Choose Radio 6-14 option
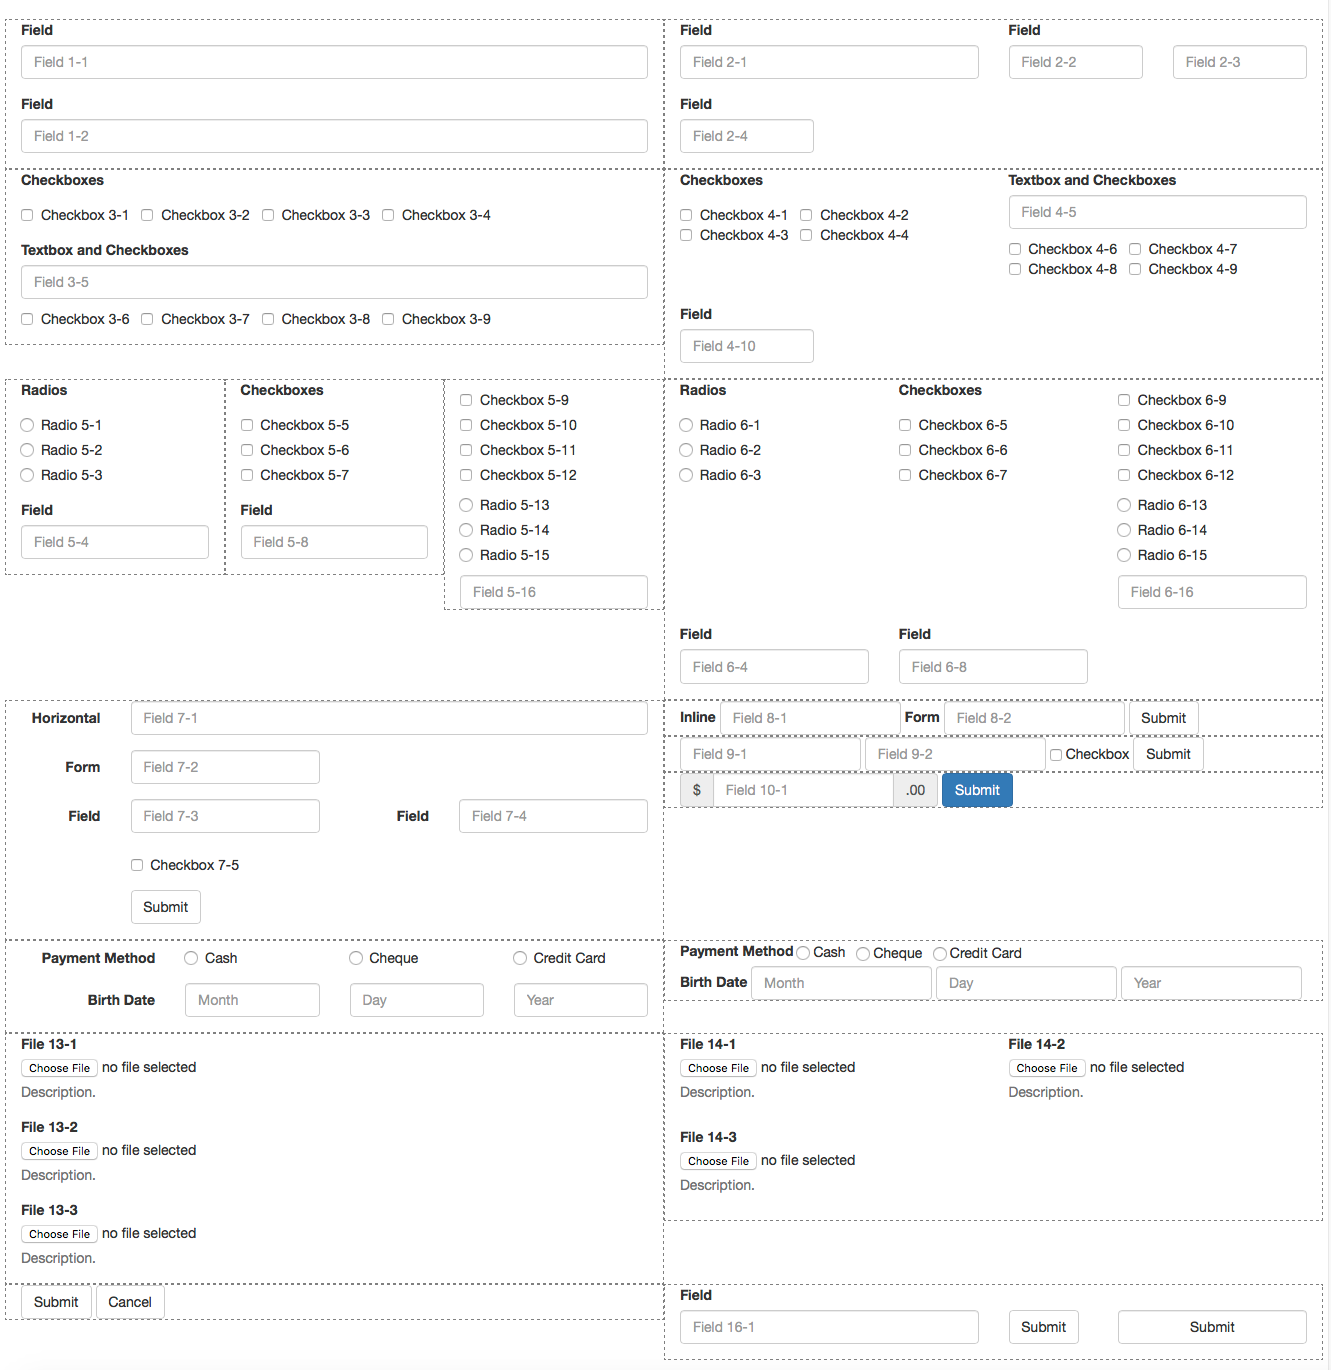Viewport: 1331px width, 1370px height. click(1124, 530)
